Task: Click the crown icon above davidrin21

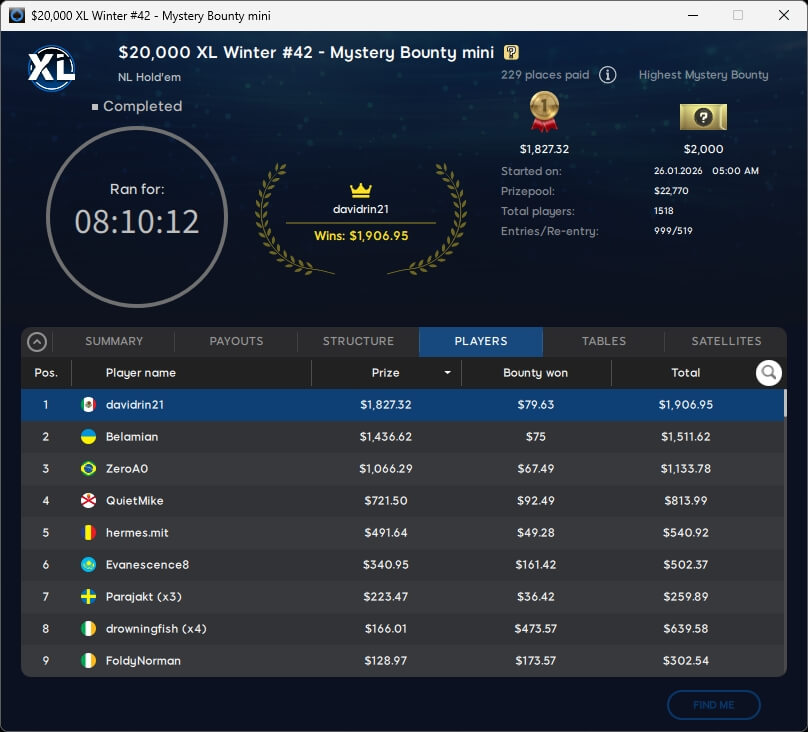Action: [360, 190]
